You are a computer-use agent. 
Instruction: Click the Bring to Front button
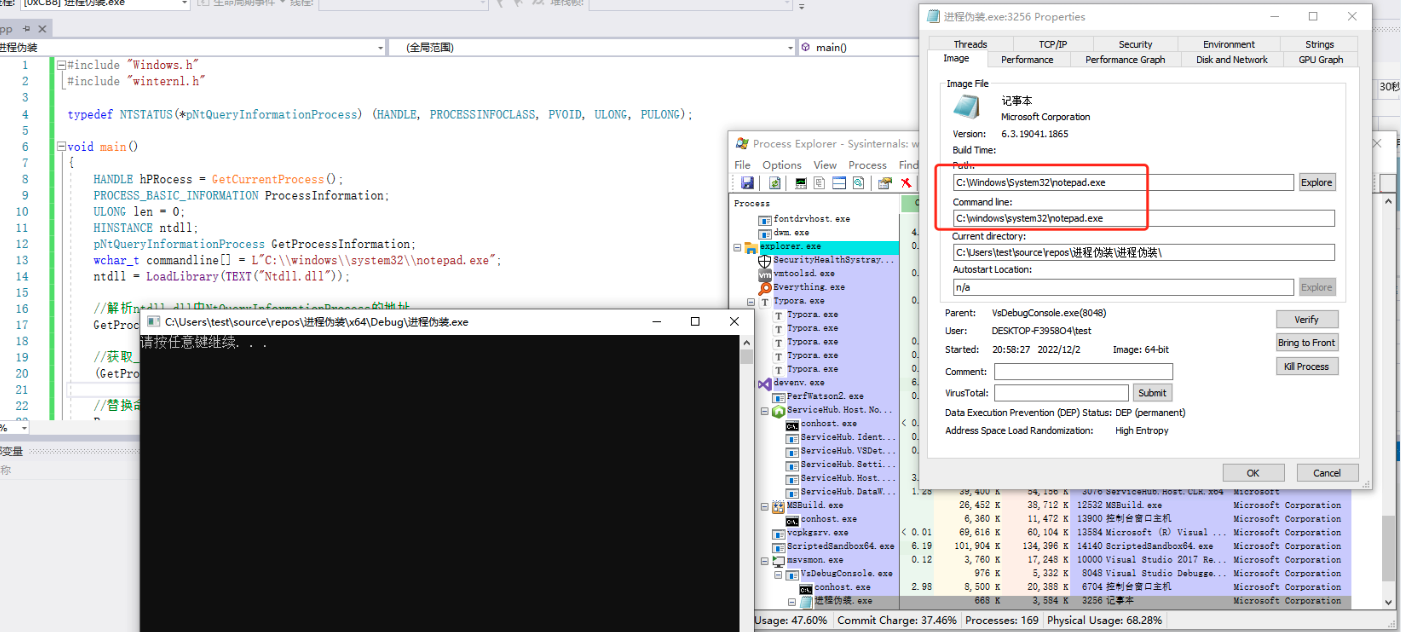[x=1306, y=342]
